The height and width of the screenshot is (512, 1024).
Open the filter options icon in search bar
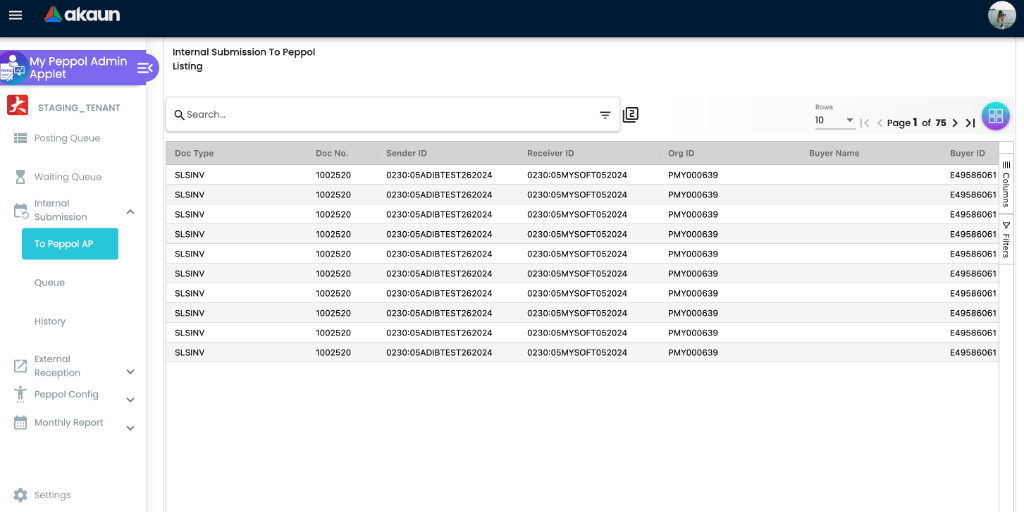point(605,115)
